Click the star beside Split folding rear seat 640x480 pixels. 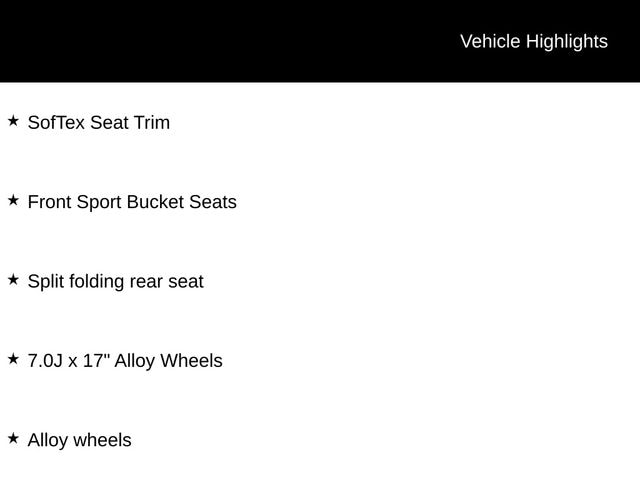13,280
